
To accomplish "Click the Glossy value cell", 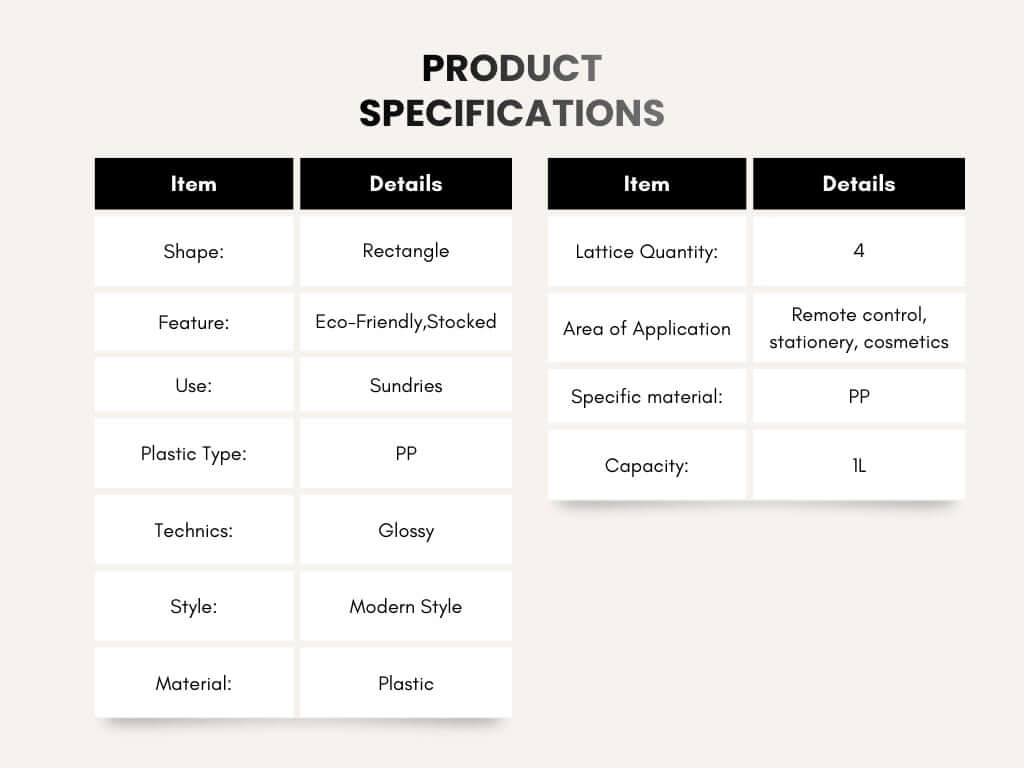I will point(405,530).
